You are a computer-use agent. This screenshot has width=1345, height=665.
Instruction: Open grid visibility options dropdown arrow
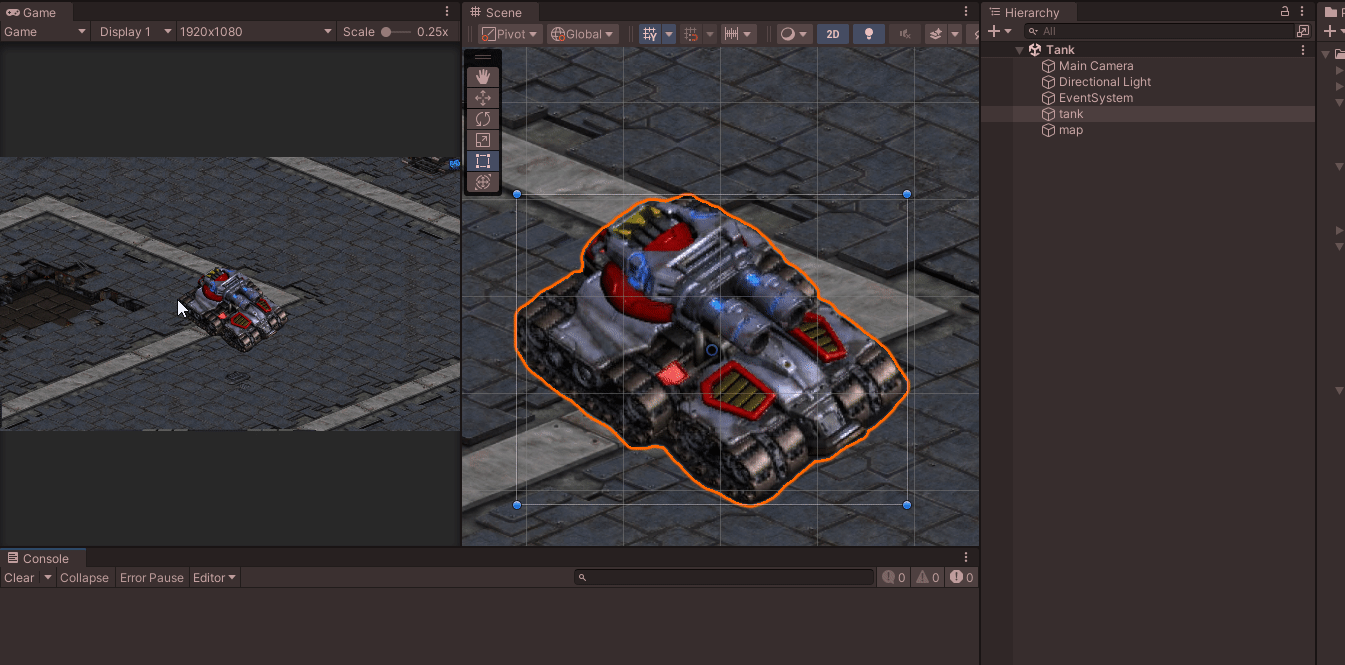click(669, 34)
